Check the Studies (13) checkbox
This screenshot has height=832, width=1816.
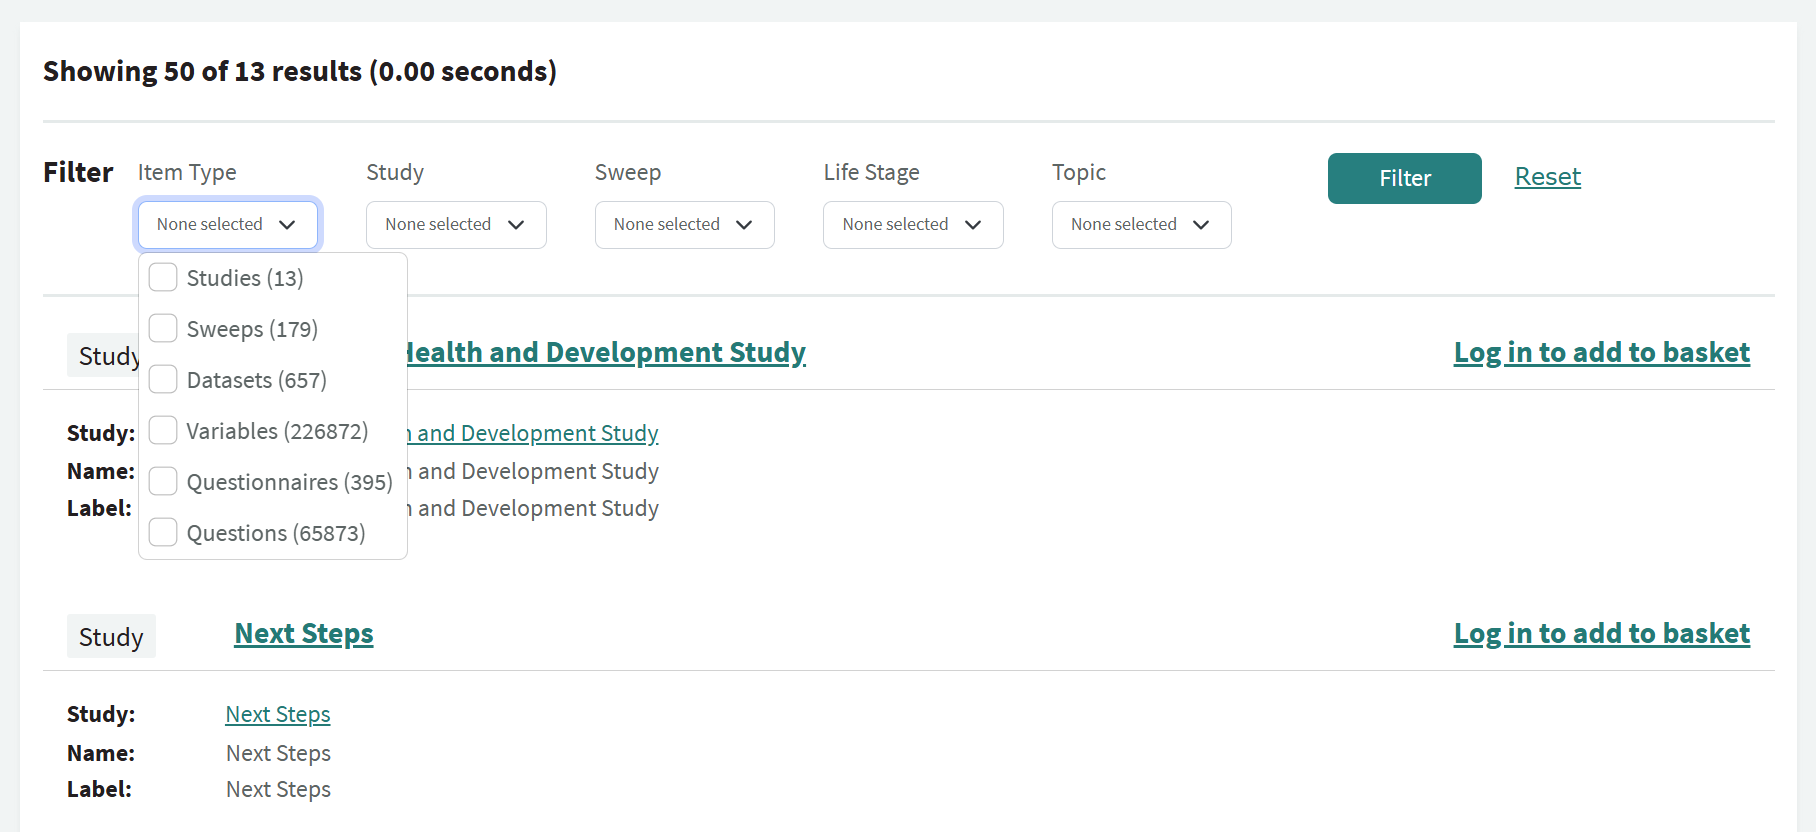pyautogui.click(x=163, y=277)
